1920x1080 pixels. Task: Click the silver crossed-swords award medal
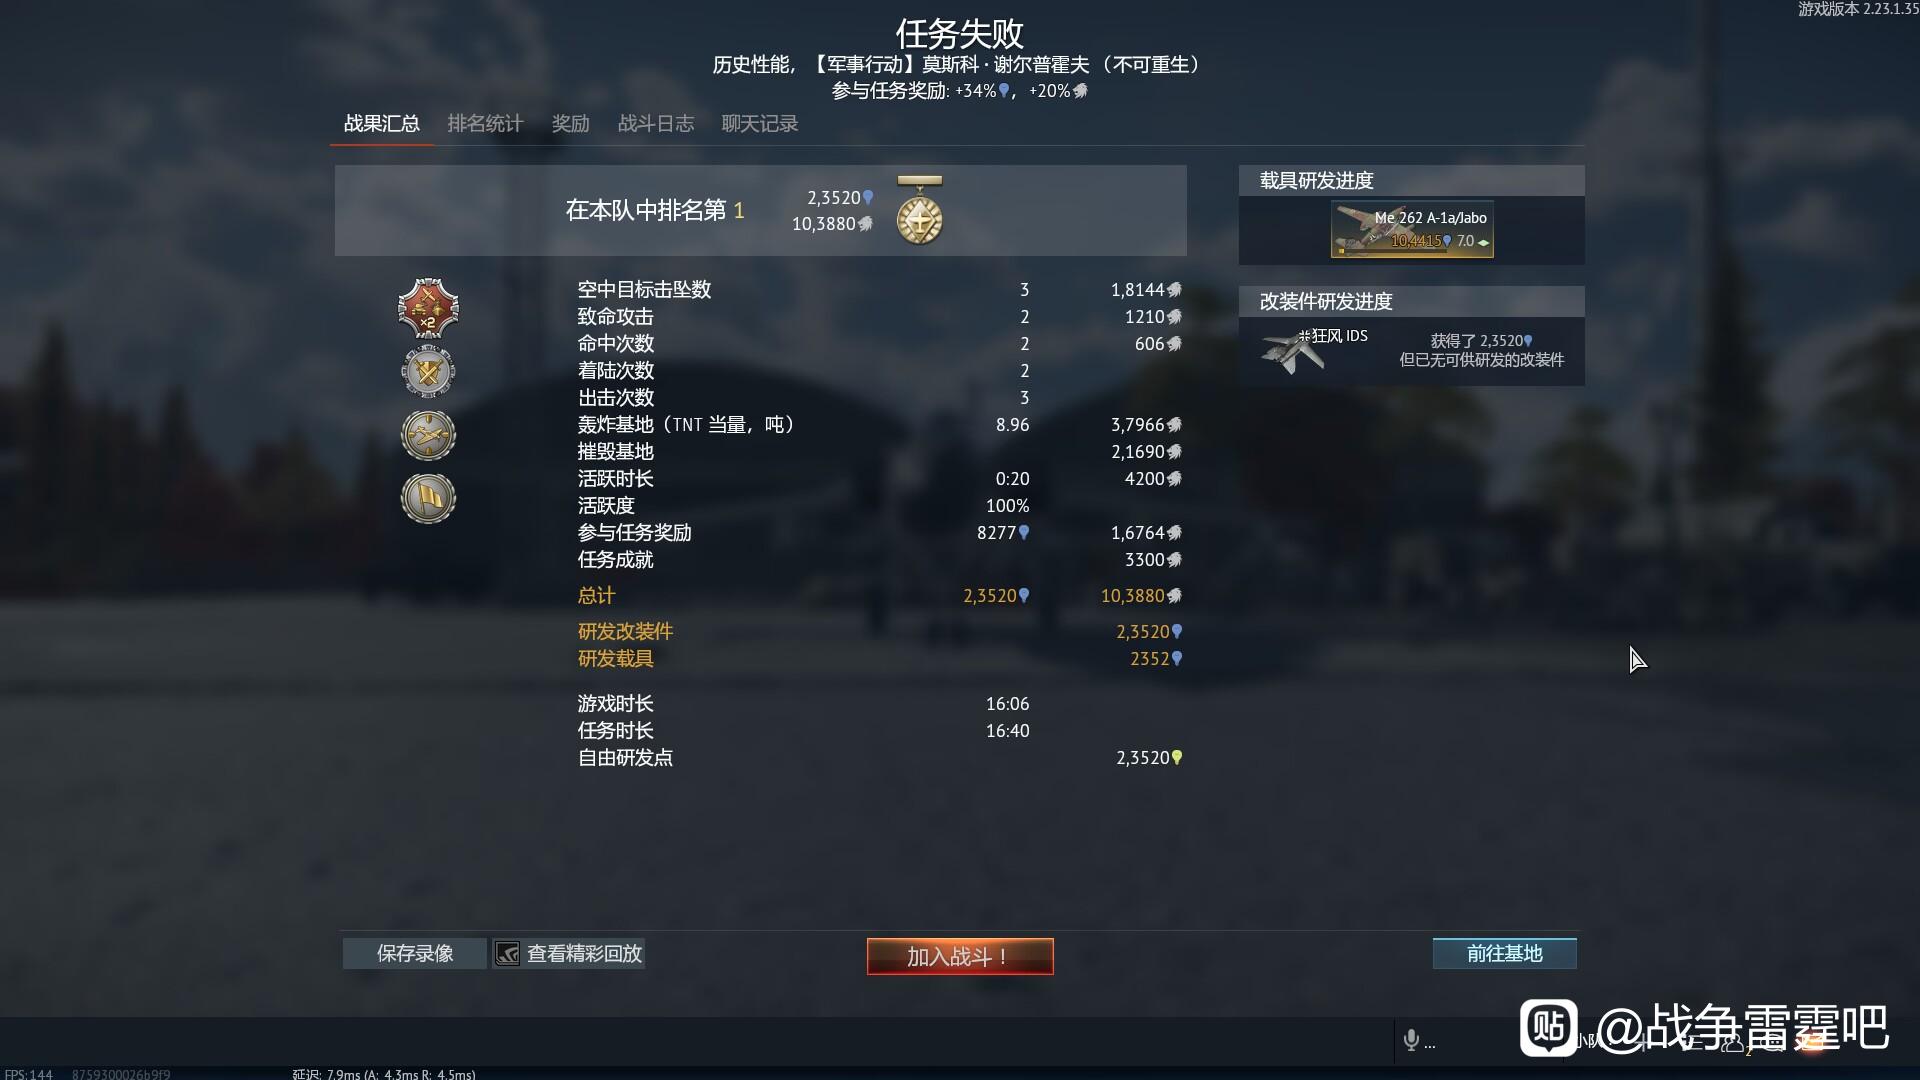pyautogui.click(x=428, y=371)
